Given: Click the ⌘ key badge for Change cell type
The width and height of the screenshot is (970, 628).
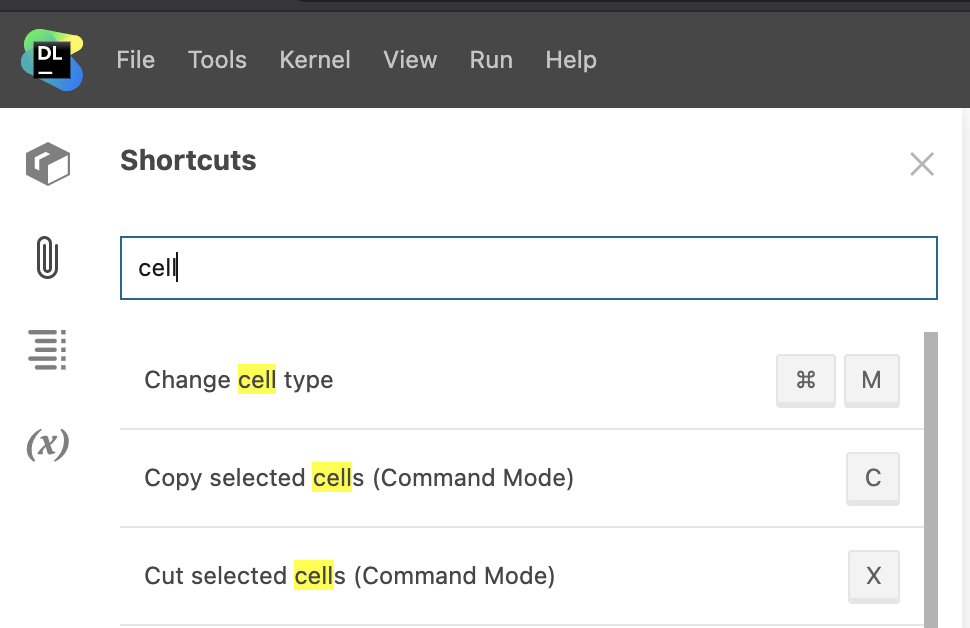Looking at the screenshot, I should pos(806,380).
